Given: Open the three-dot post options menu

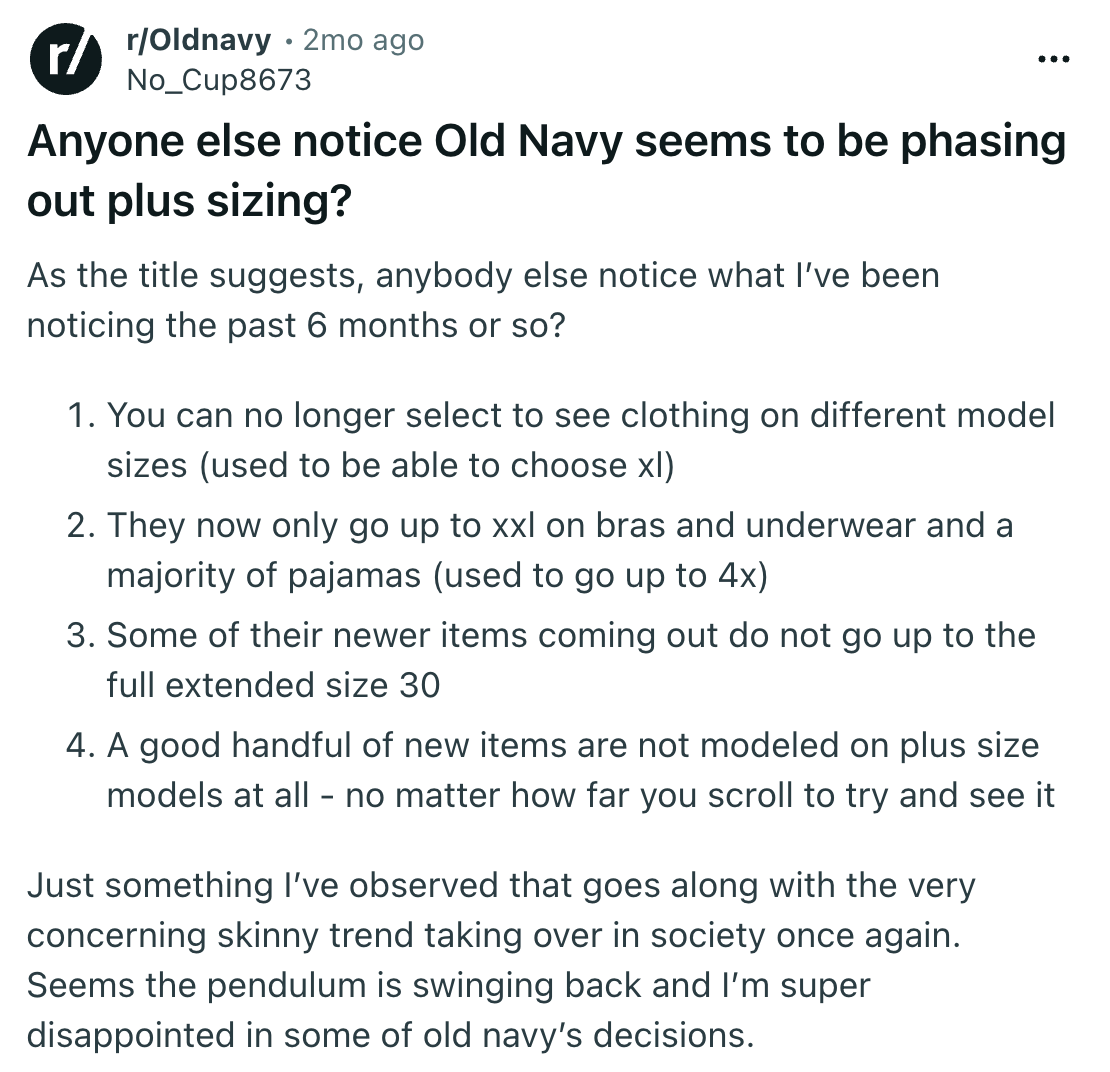Looking at the screenshot, I should click(x=1053, y=60).
